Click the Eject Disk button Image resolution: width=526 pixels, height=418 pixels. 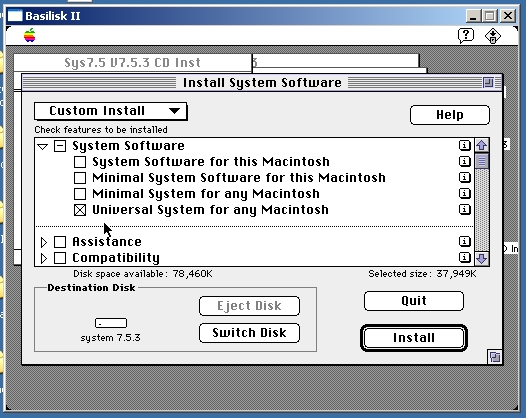tap(249, 306)
